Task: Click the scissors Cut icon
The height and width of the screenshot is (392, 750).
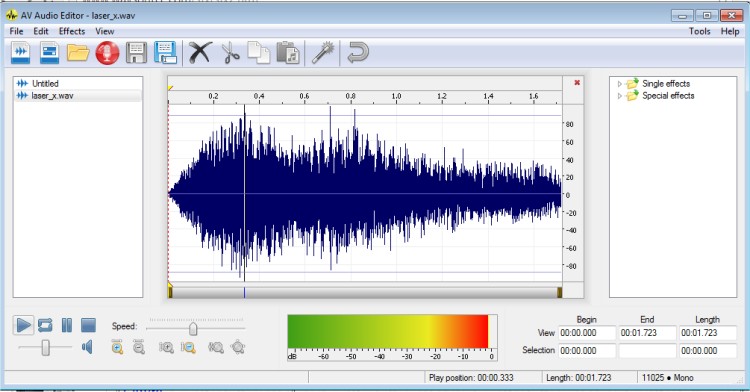Action: click(230, 53)
